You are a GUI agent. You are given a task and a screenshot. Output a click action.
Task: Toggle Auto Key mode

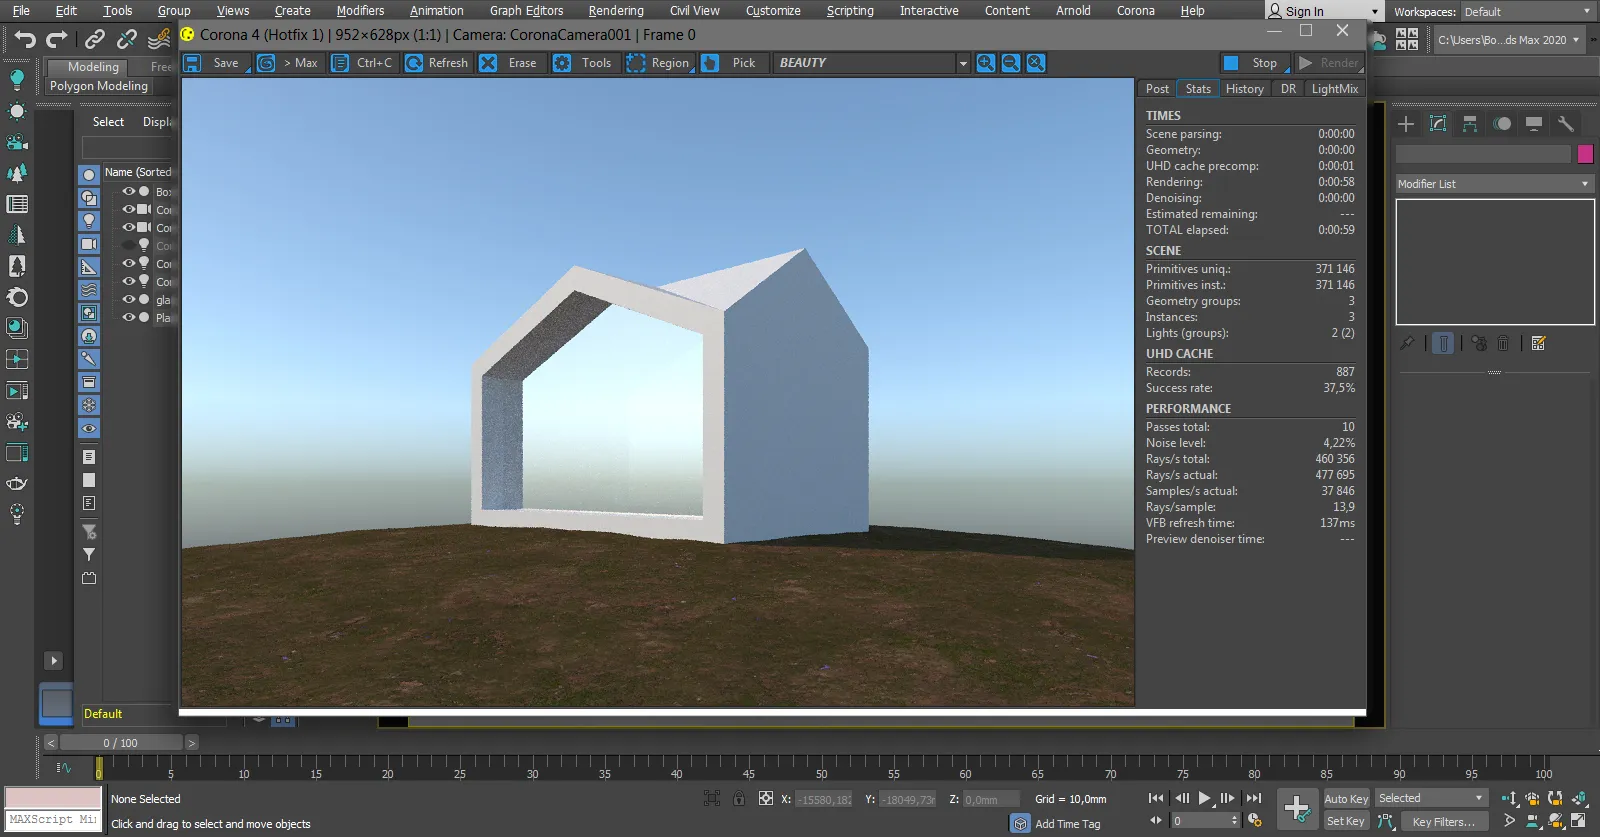coord(1346,799)
